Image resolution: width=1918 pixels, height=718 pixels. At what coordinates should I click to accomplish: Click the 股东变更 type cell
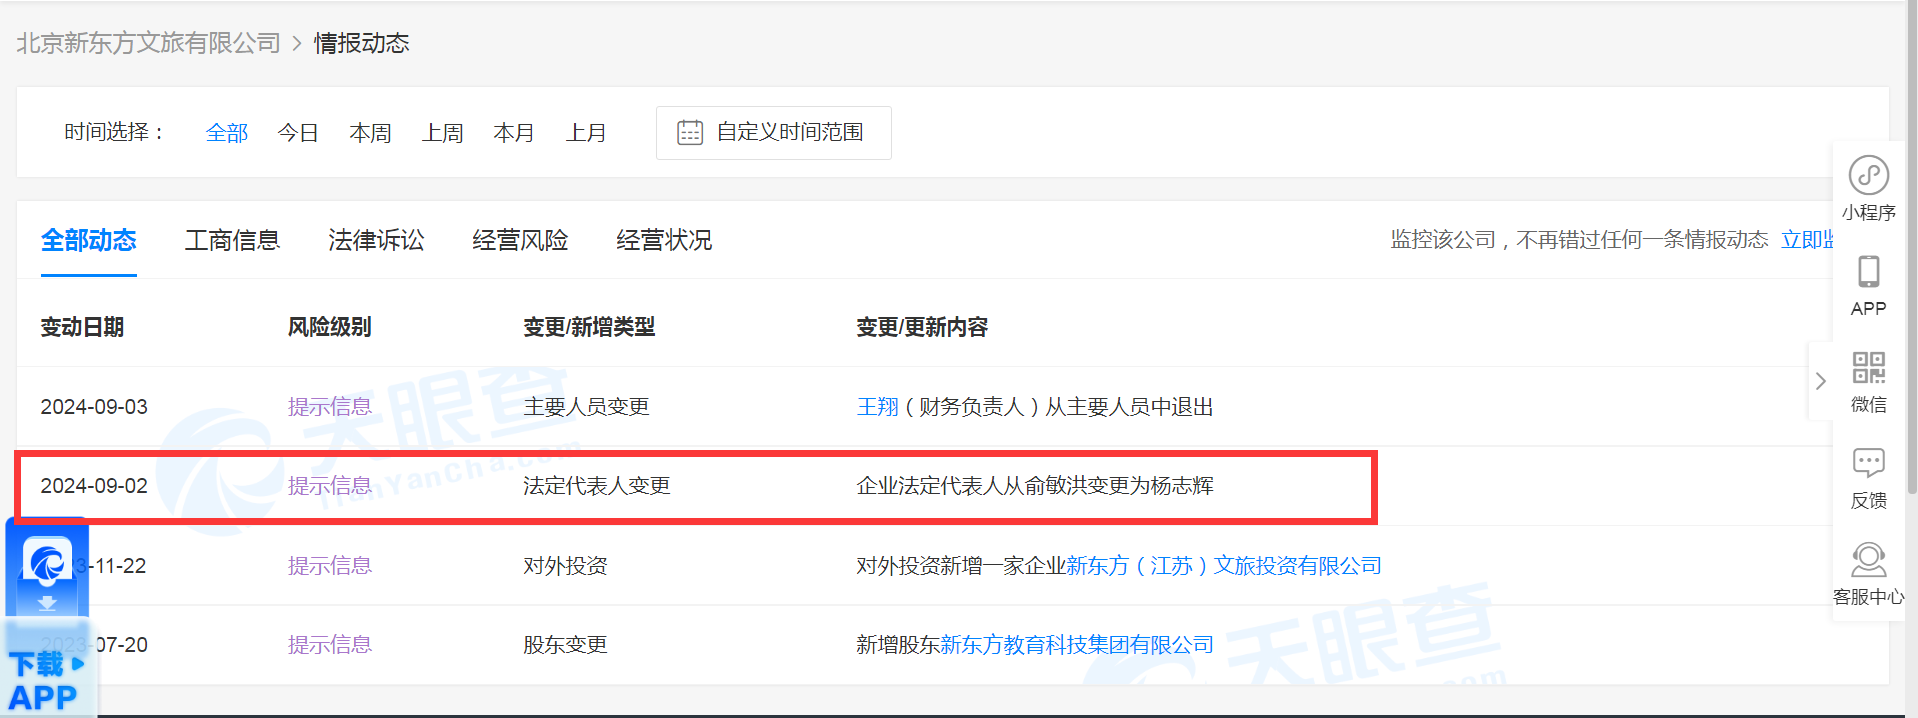(x=565, y=645)
